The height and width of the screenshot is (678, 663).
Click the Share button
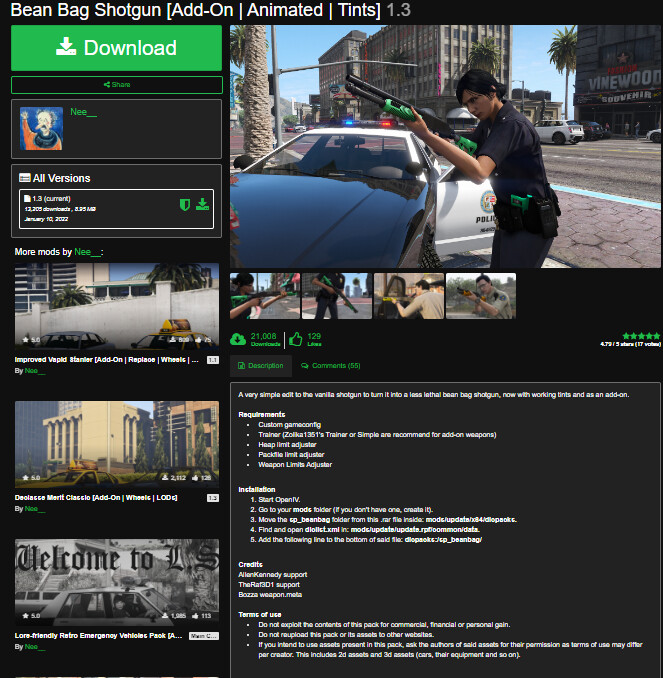coord(117,85)
